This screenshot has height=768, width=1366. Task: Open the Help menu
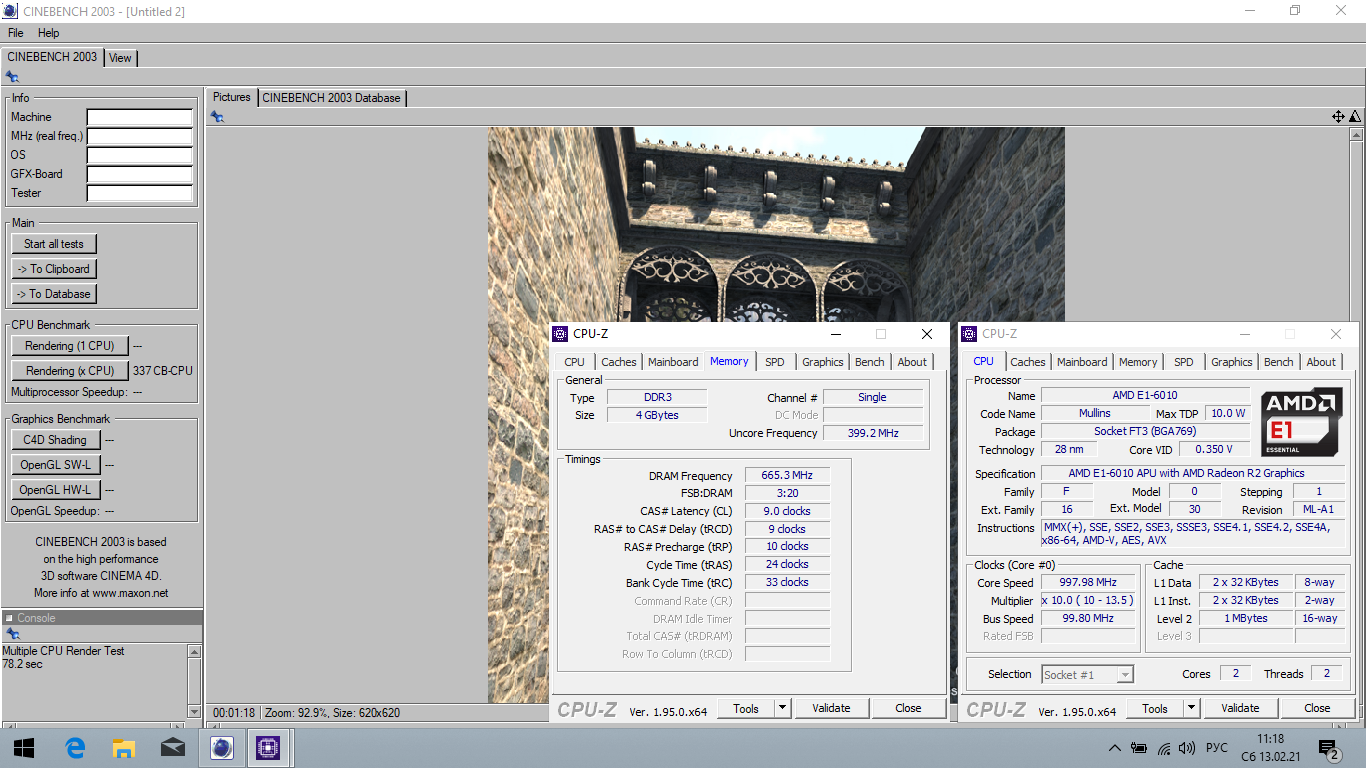click(x=49, y=33)
